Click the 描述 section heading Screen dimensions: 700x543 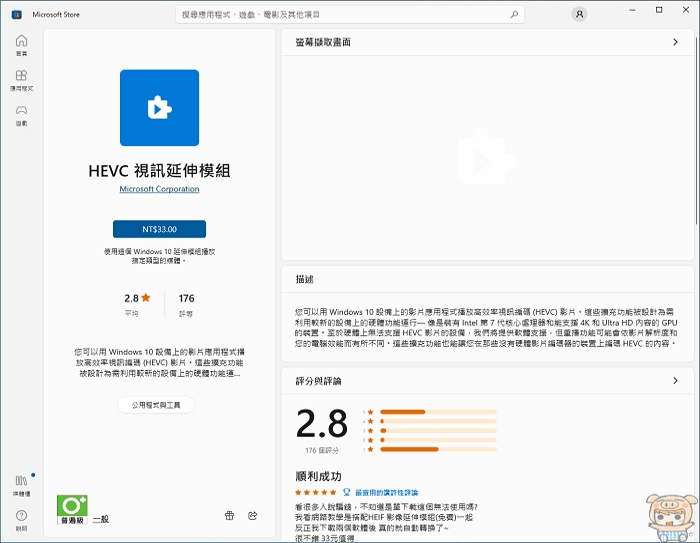pos(304,279)
